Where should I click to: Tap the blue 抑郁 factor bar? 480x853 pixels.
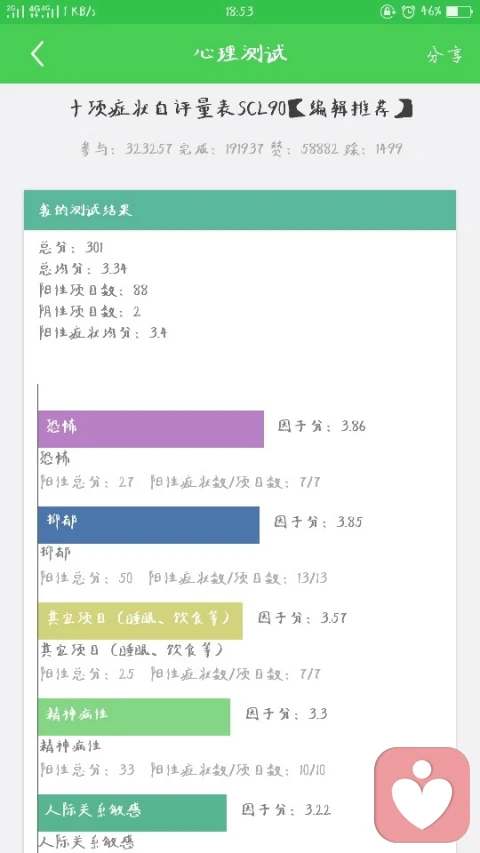pos(149,524)
